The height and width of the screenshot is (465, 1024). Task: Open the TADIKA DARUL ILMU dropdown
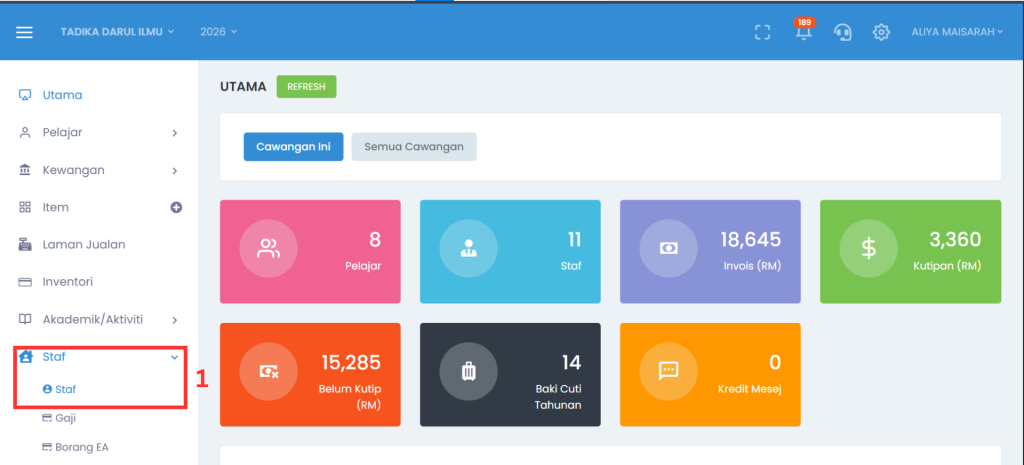point(118,31)
